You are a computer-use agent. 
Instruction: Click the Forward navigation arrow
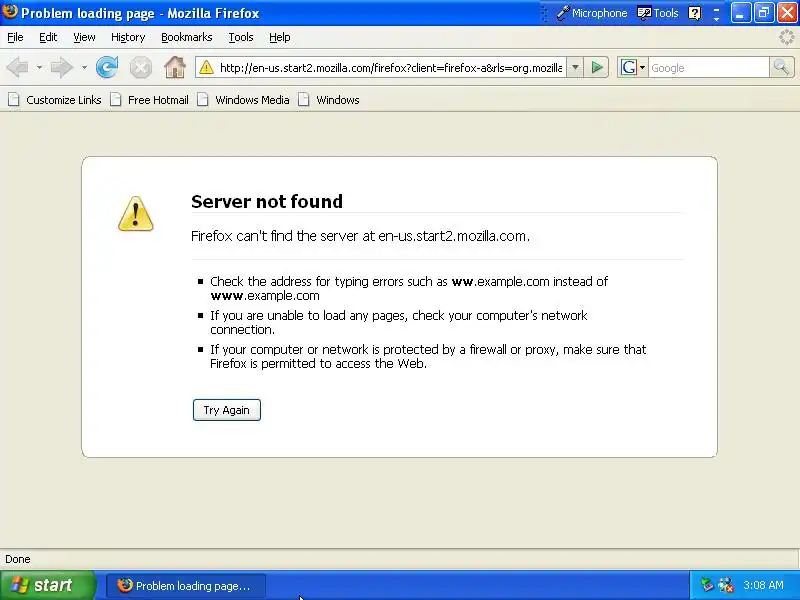pyautogui.click(x=62, y=67)
